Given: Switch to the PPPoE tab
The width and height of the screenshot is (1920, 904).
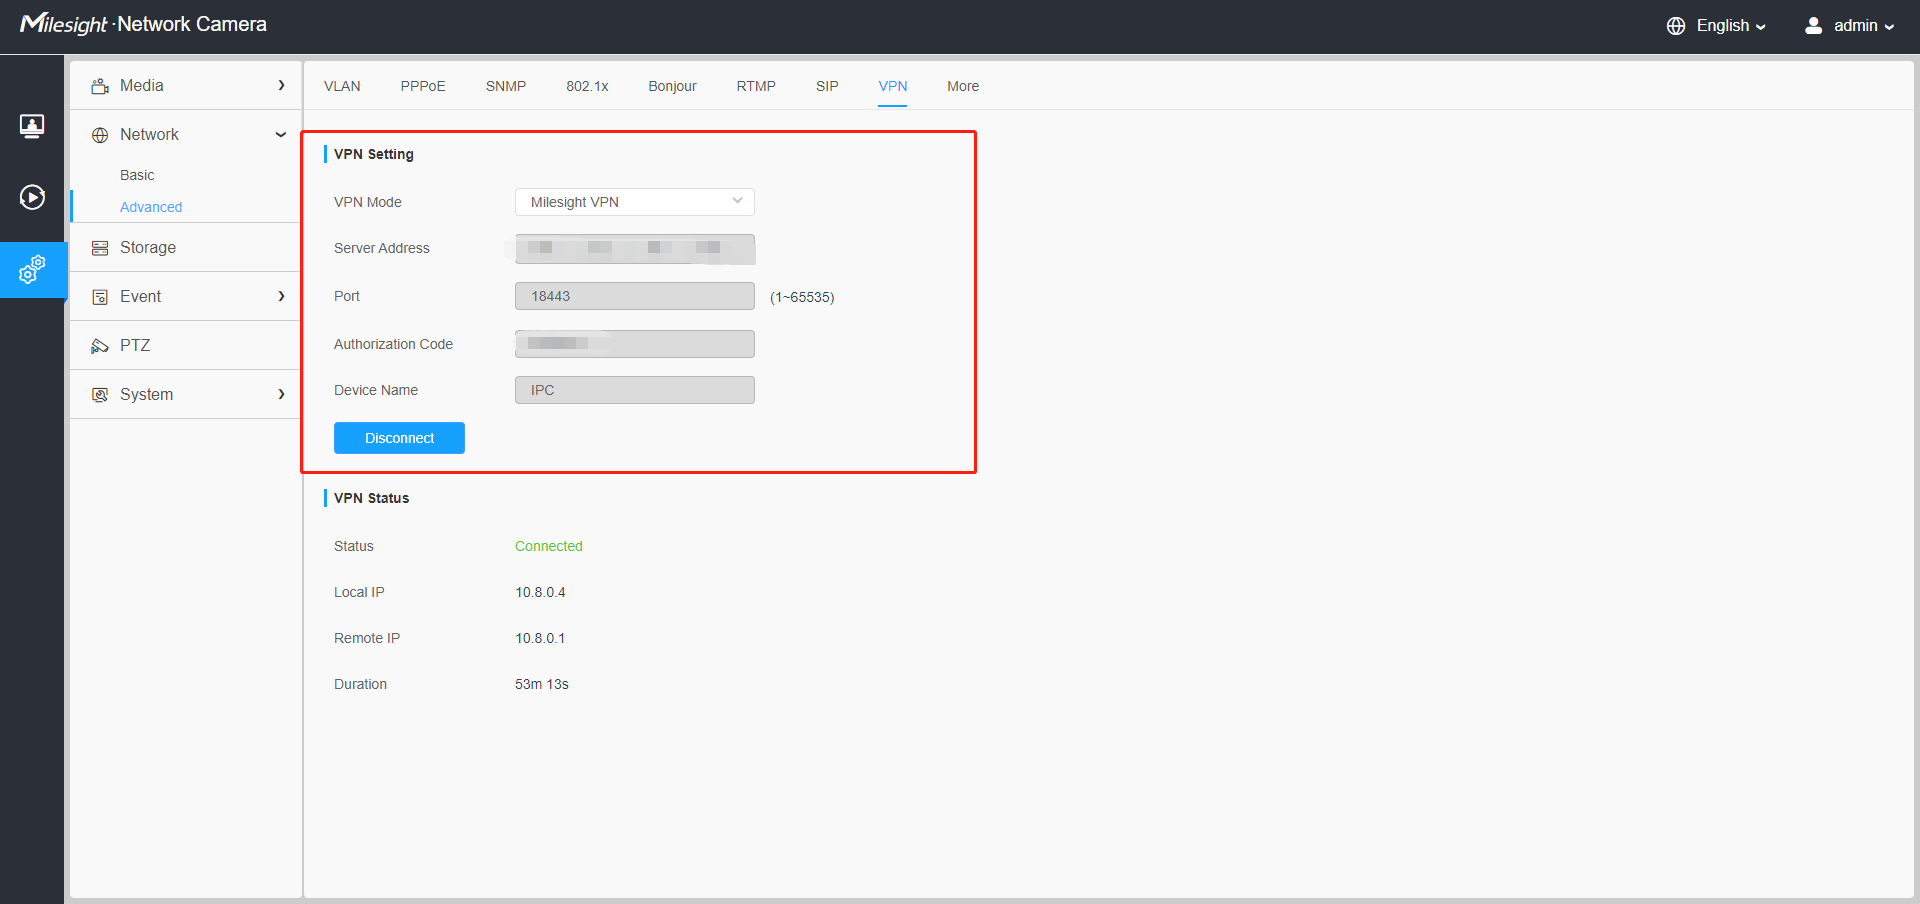Looking at the screenshot, I should [x=423, y=86].
